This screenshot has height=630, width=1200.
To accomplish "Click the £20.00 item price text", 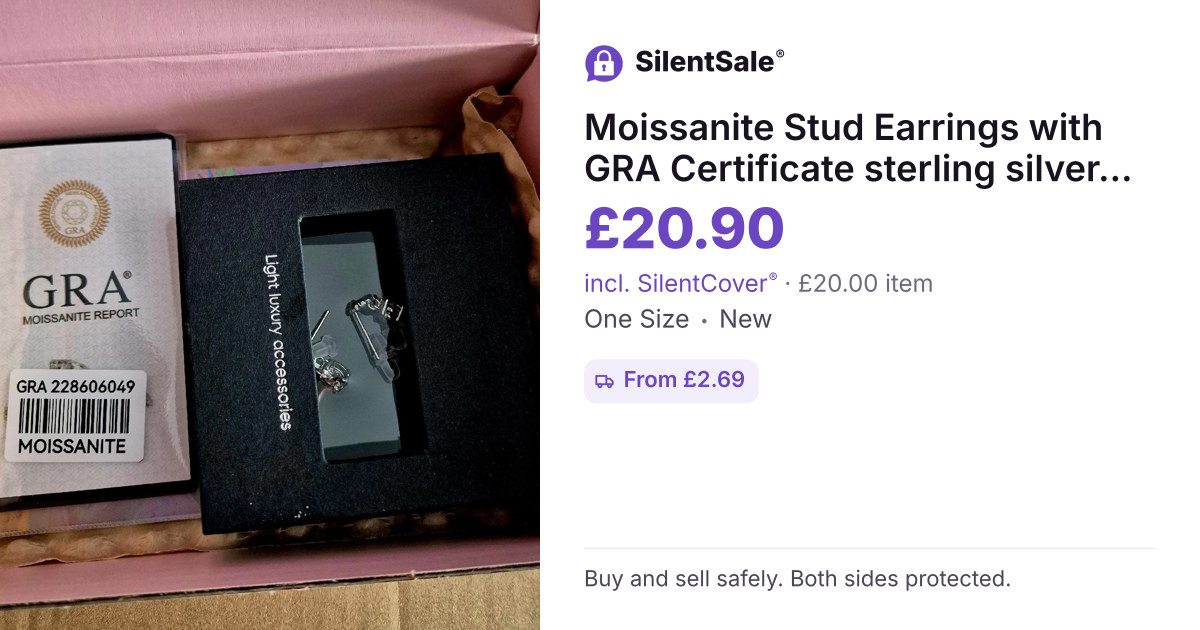I will point(865,283).
